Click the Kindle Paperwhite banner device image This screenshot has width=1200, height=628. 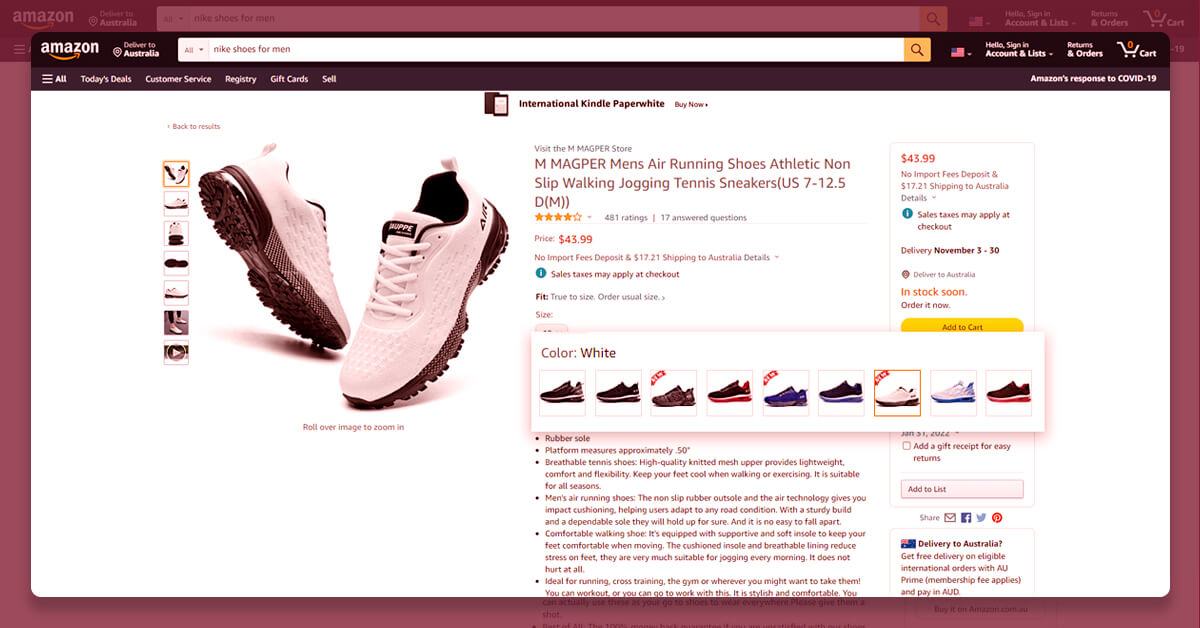point(497,104)
